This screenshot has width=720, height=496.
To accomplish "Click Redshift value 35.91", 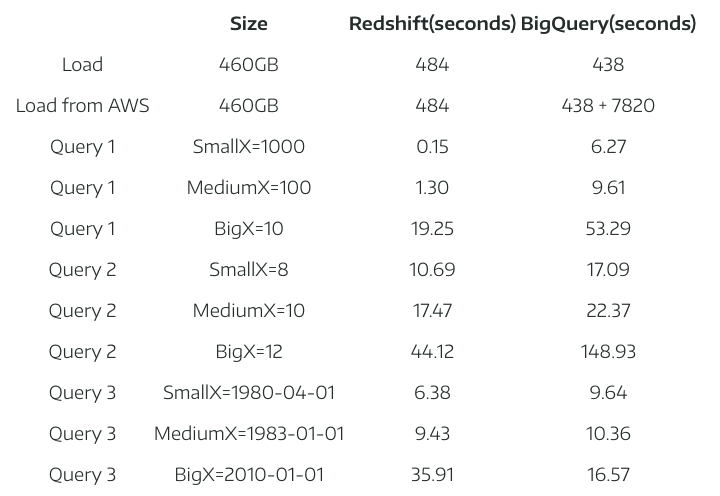I will point(432,475).
